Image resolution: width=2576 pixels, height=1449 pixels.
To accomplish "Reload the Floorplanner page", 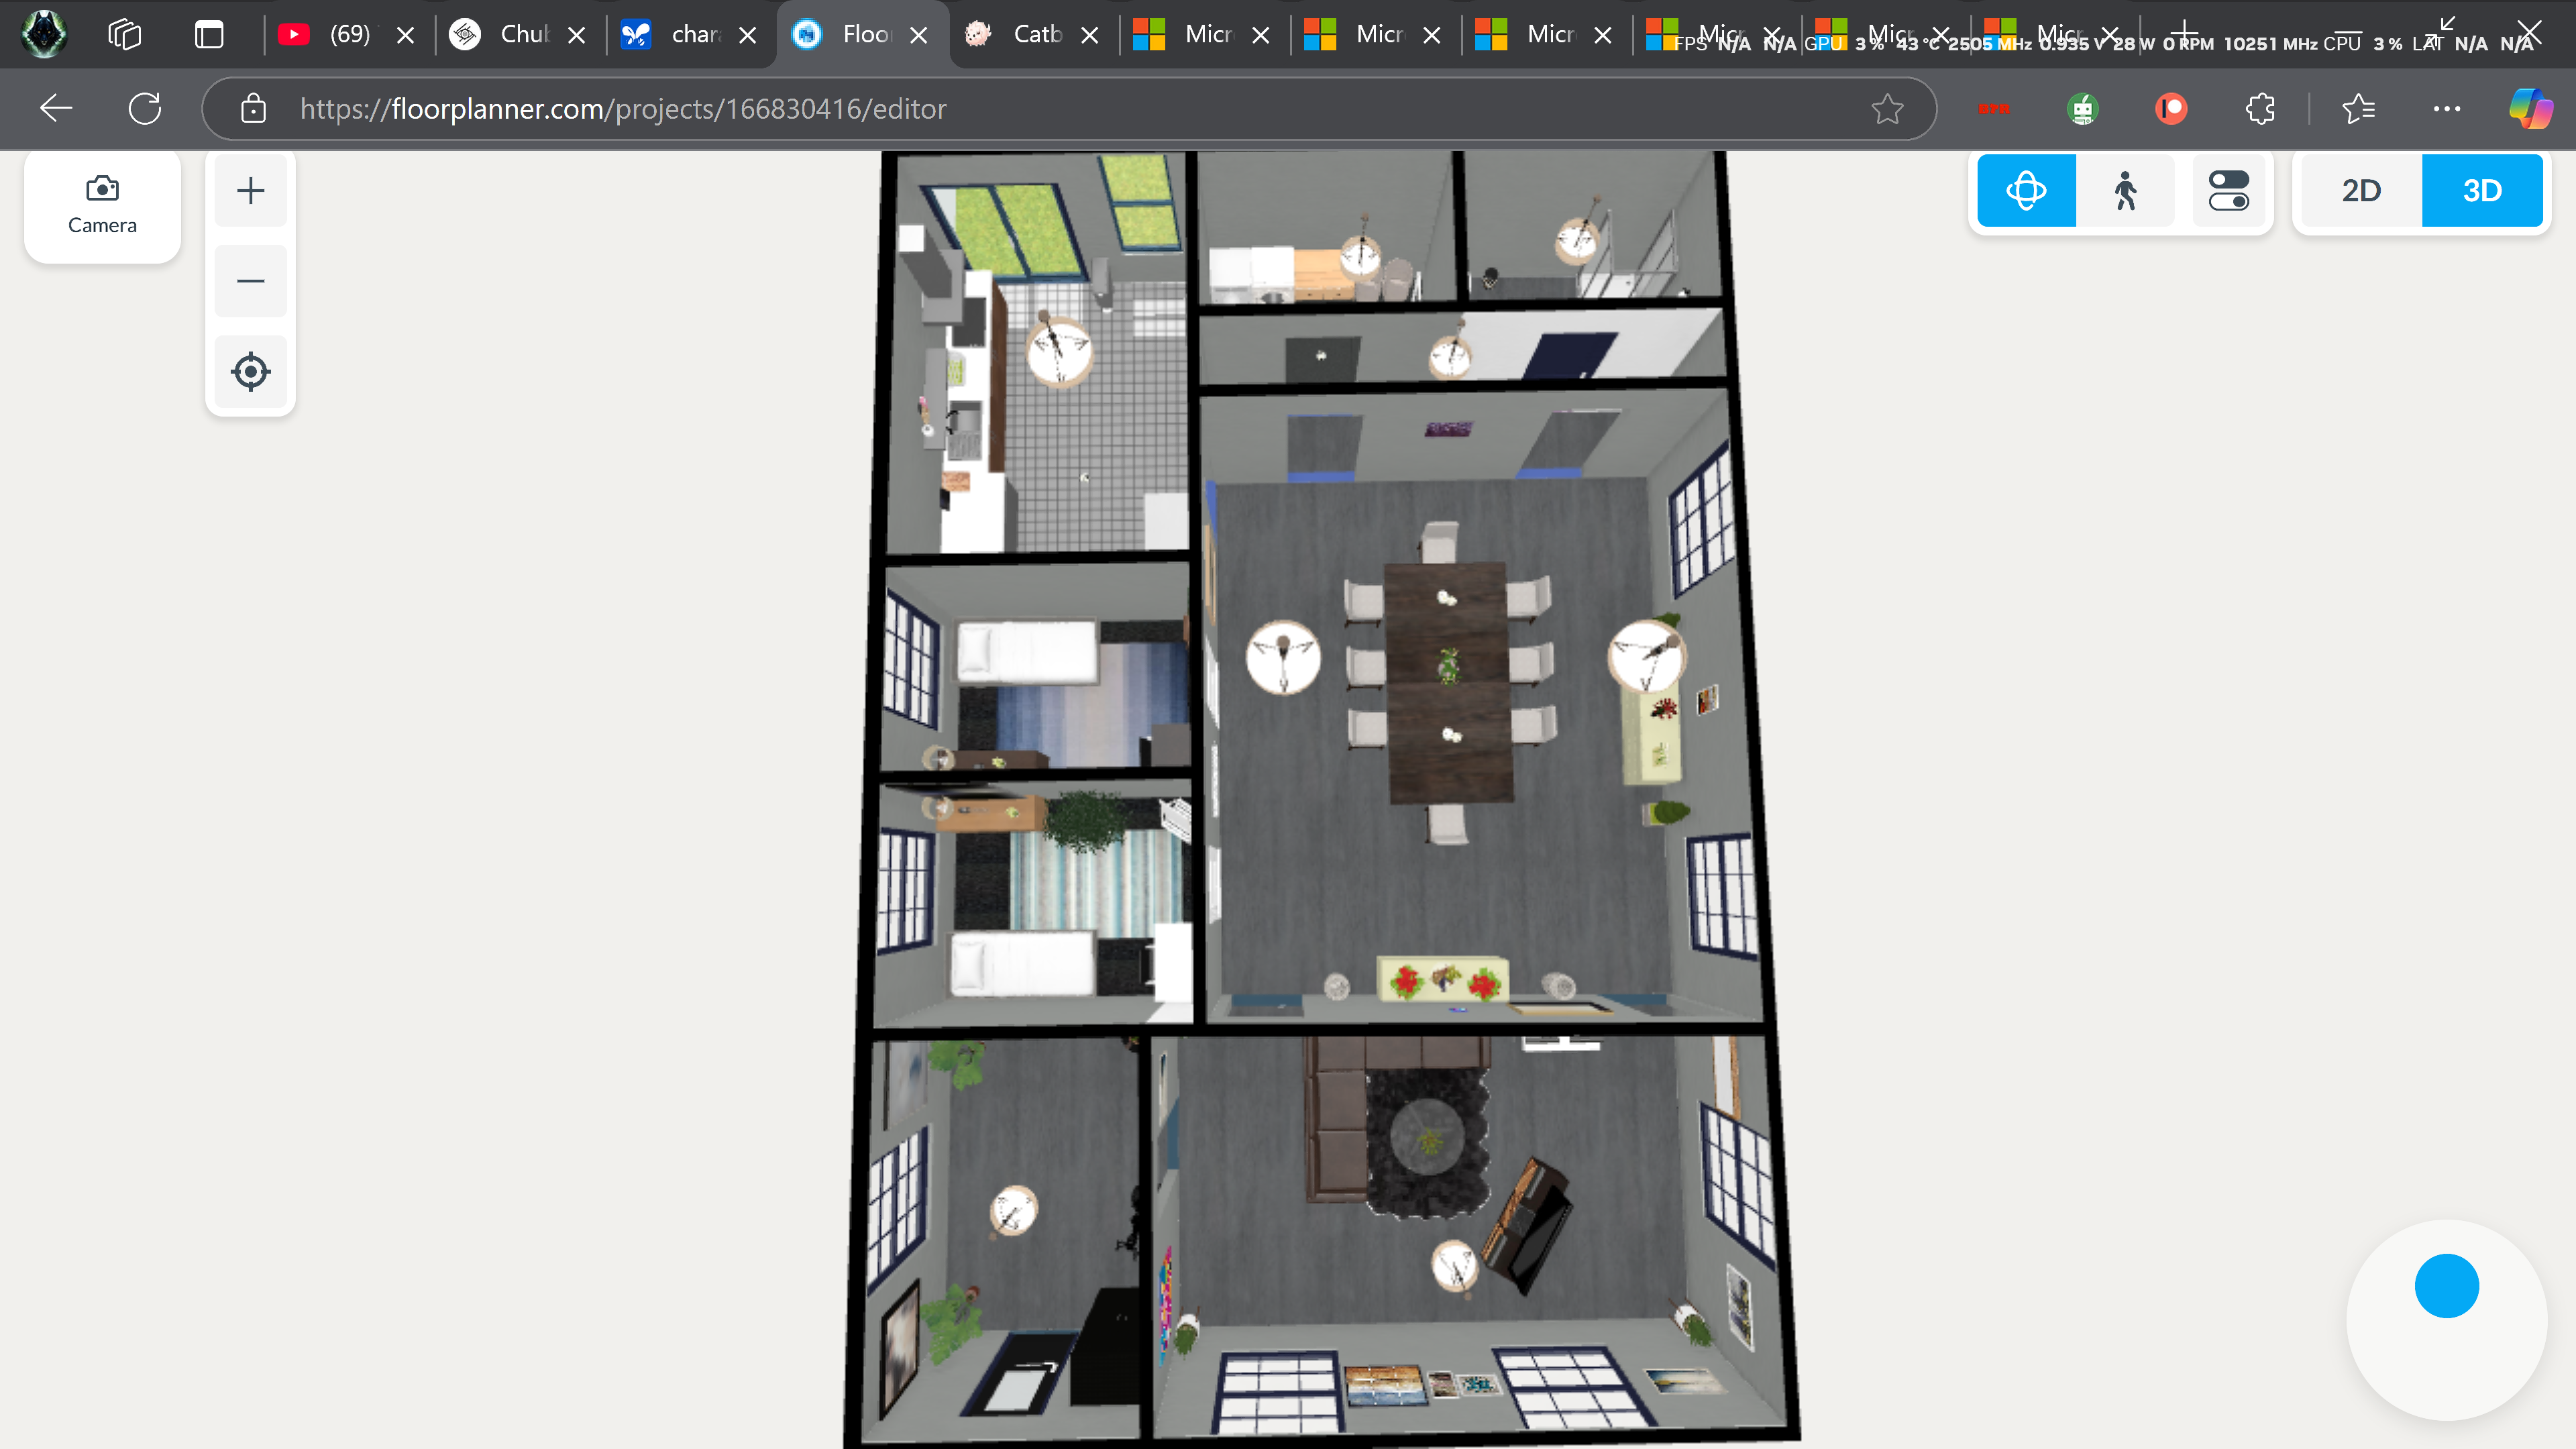I will [145, 108].
